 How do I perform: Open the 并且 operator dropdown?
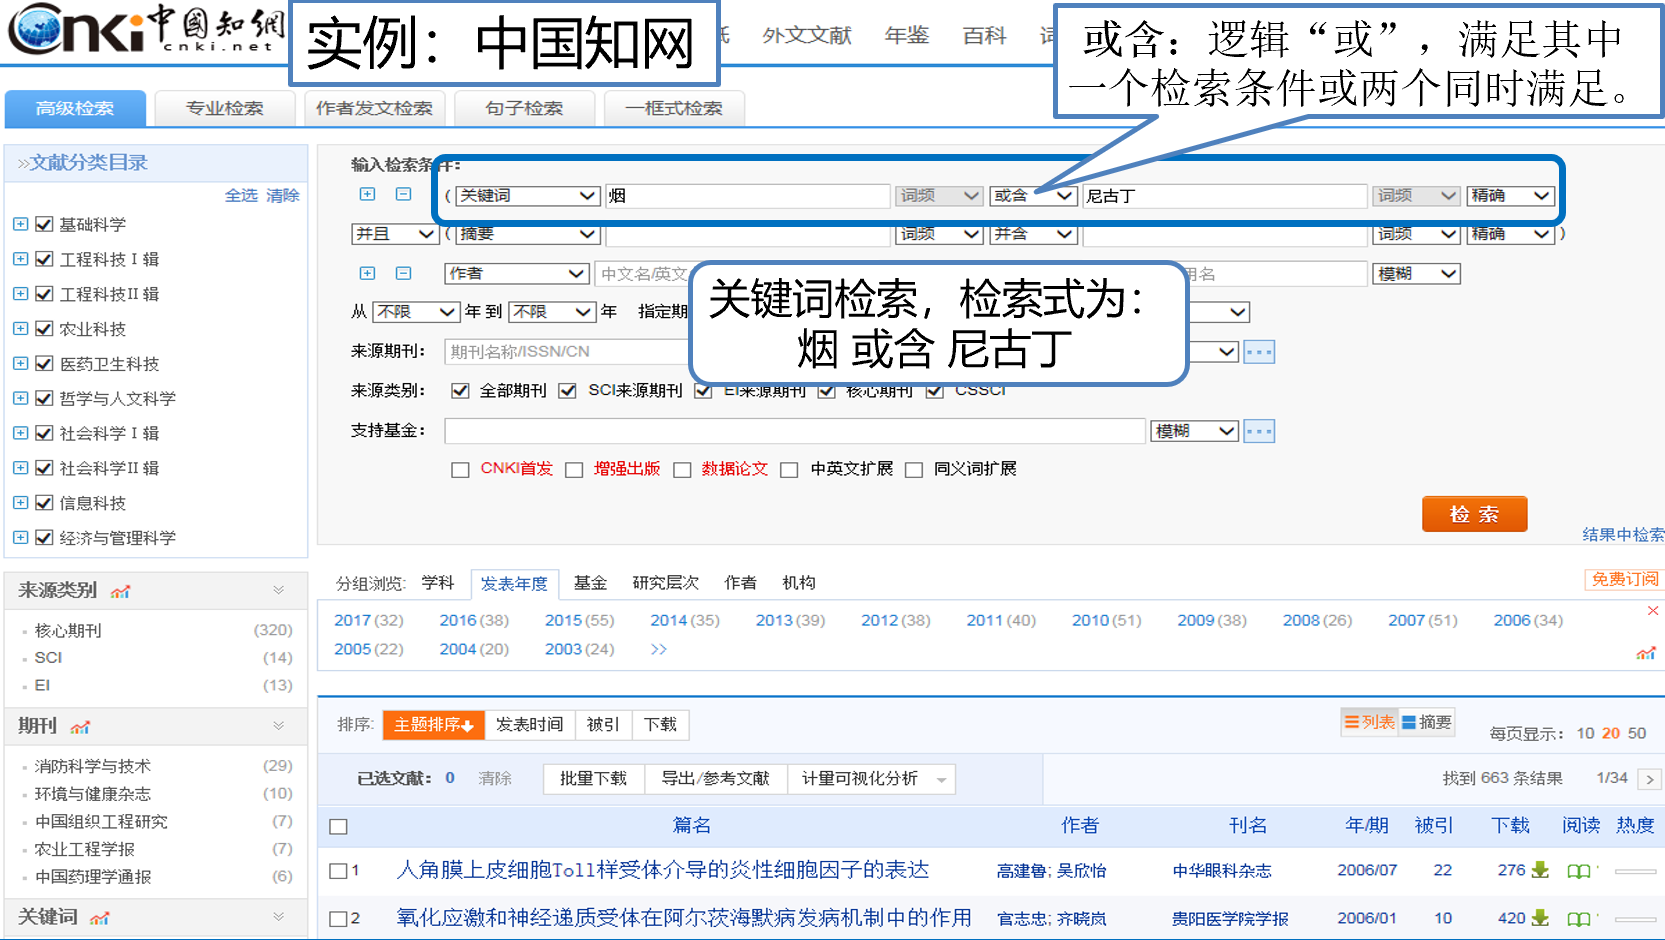tap(394, 234)
